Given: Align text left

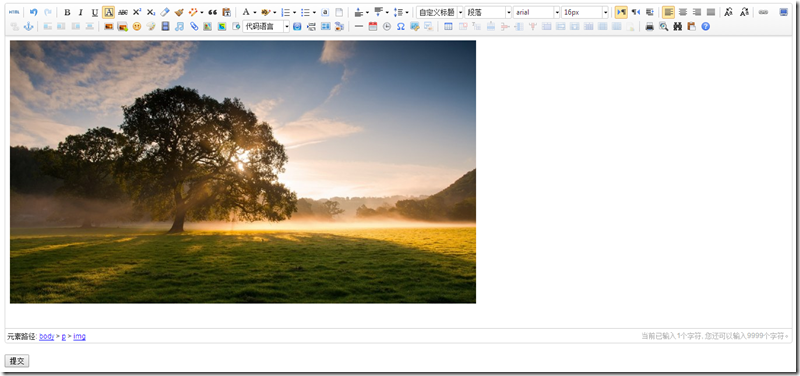Looking at the screenshot, I should coord(668,12).
